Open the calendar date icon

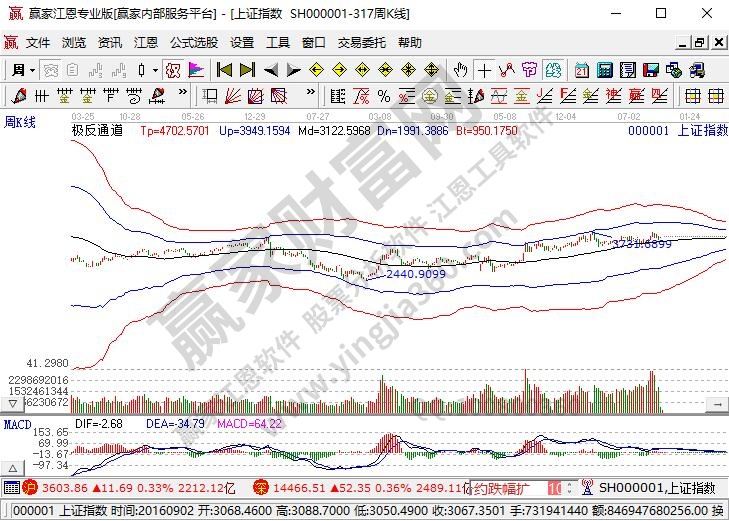coord(582,70)
